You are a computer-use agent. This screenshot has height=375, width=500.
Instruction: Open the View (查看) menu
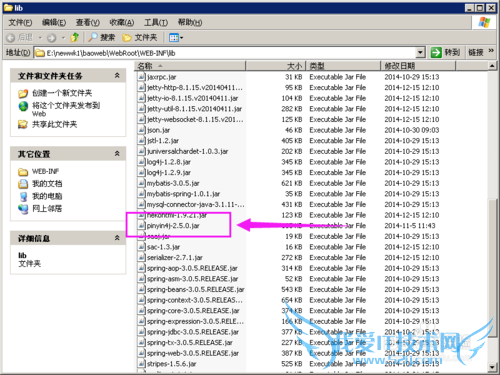point(88,22)
